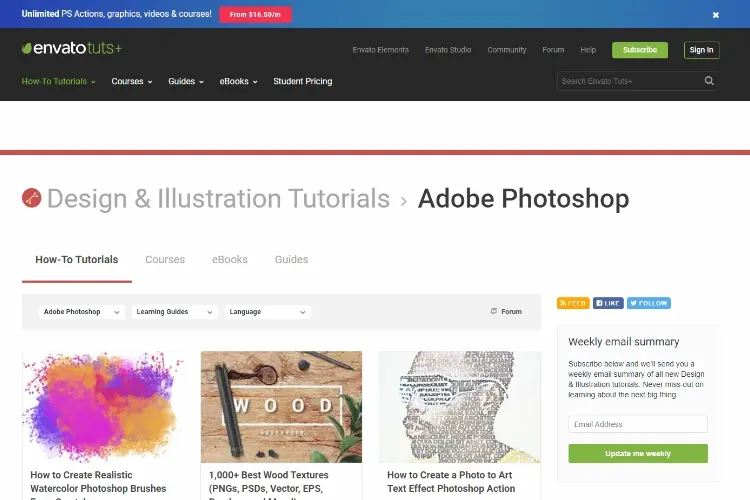Expand the eBooks nav dropdown
This screenshot has width=750, height=500.
tap(238, 81)
